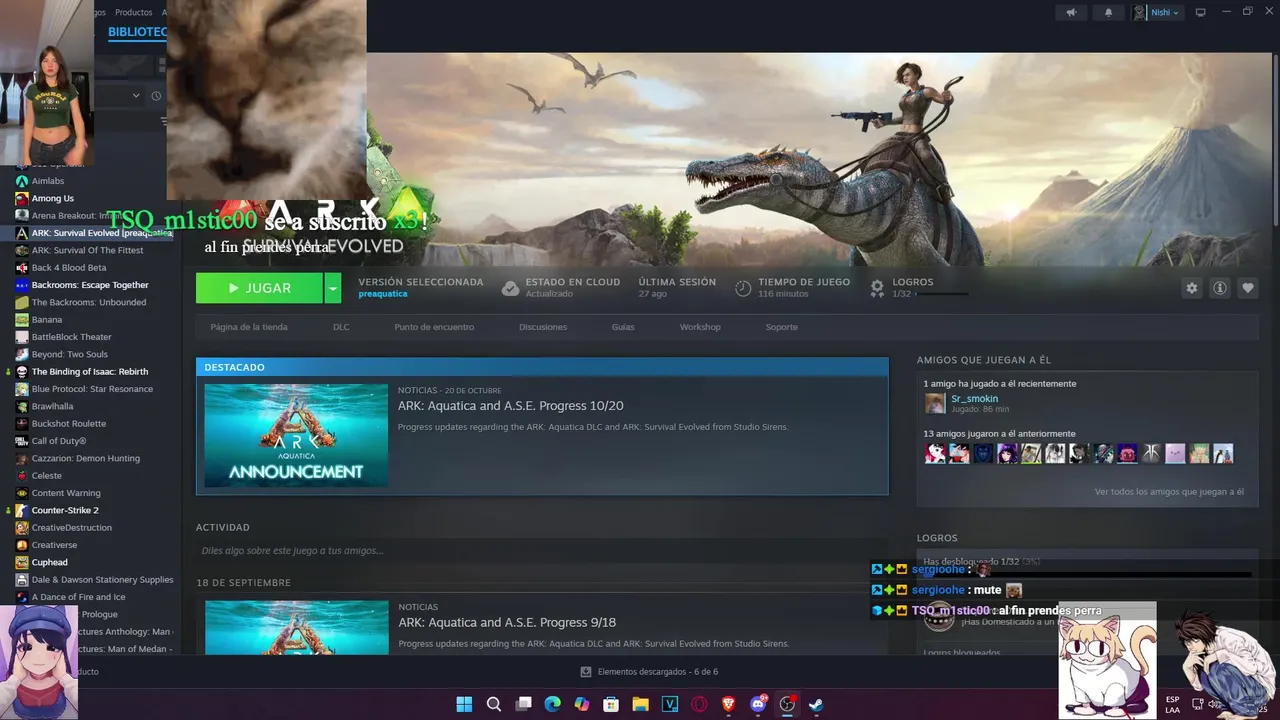1280x720 pixels.
Task: Switch to the Workshop tab
Action: (x=700, y=327)
